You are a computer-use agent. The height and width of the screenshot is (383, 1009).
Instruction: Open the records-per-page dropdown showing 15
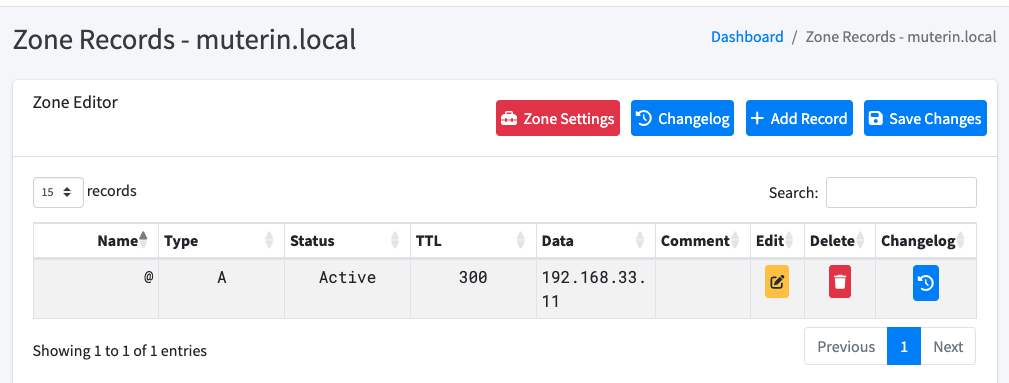tap(58, 192)
